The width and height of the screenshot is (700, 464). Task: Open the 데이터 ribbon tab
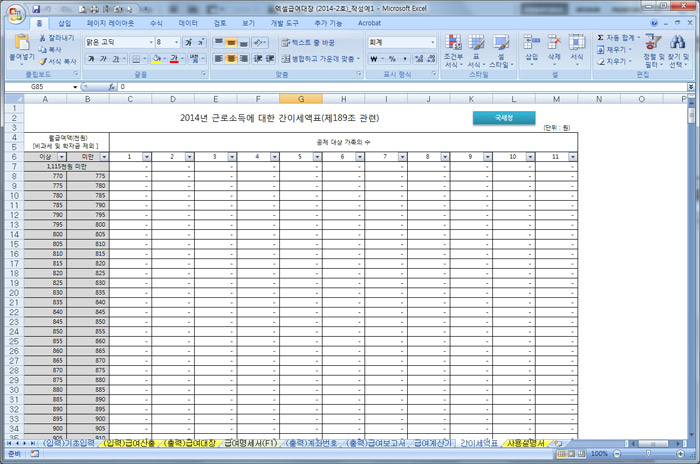pos(188,23)
